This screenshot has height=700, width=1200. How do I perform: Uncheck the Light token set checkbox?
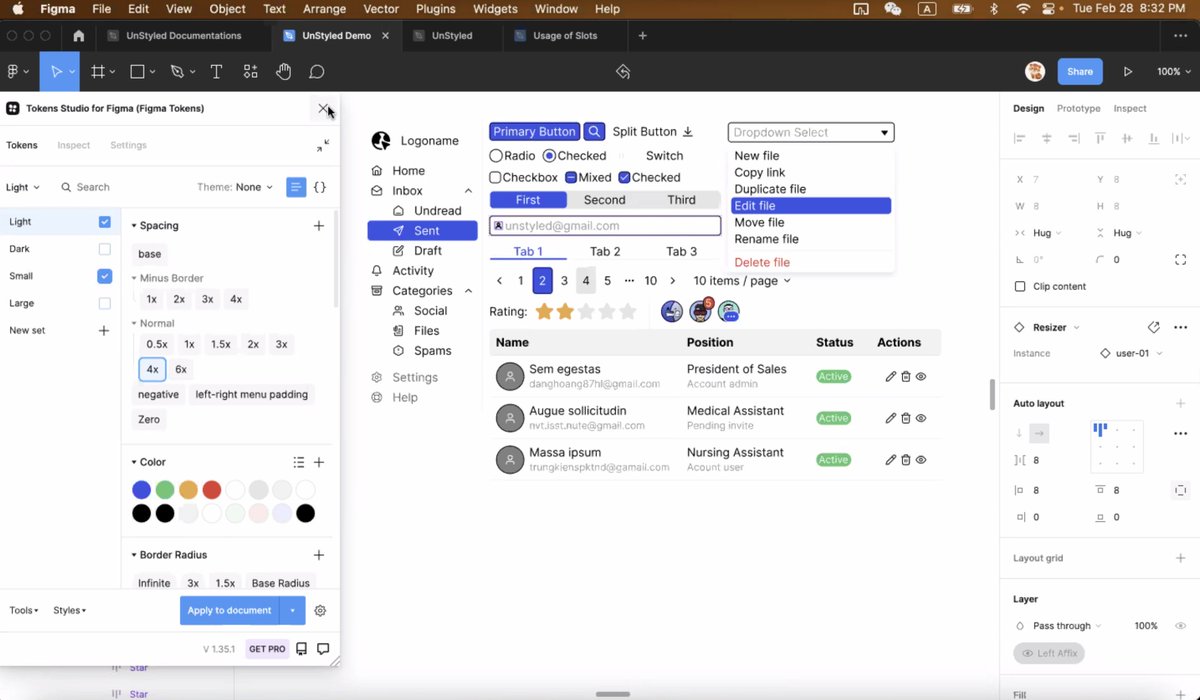(x=105, y=221)
